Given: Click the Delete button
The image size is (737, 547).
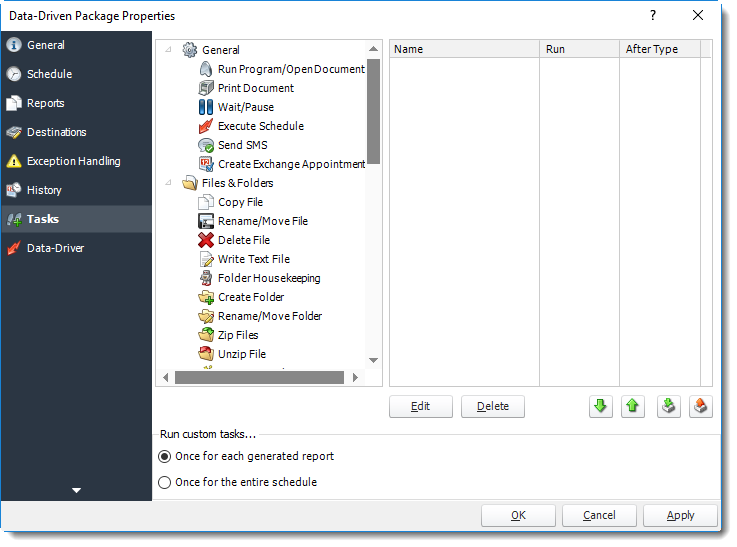Looking at the screenshot, I should (493, 406).
